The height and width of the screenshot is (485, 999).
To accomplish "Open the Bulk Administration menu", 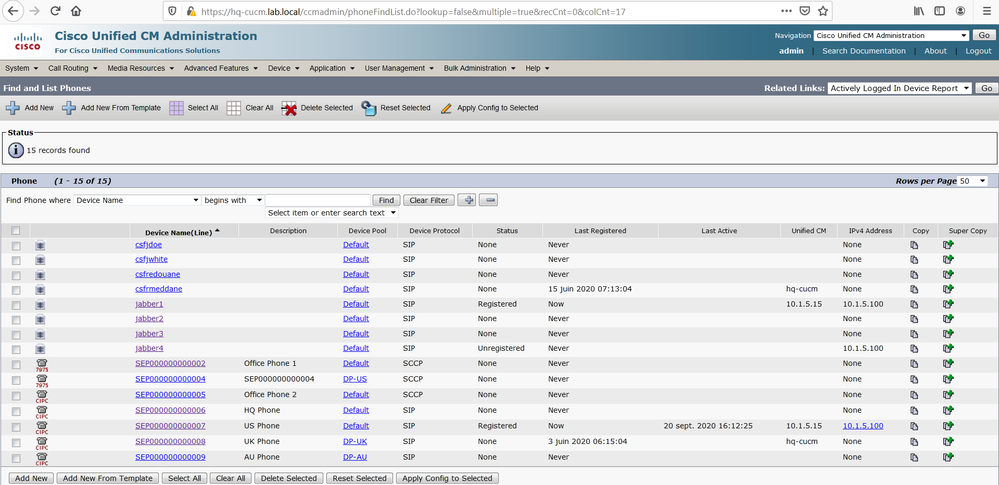I will coord(480,68).
